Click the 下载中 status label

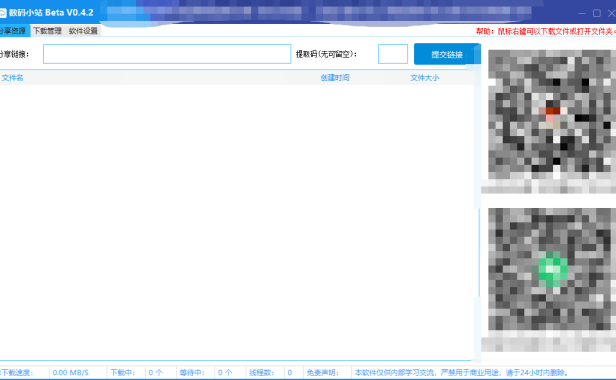(x=123, y=373)
